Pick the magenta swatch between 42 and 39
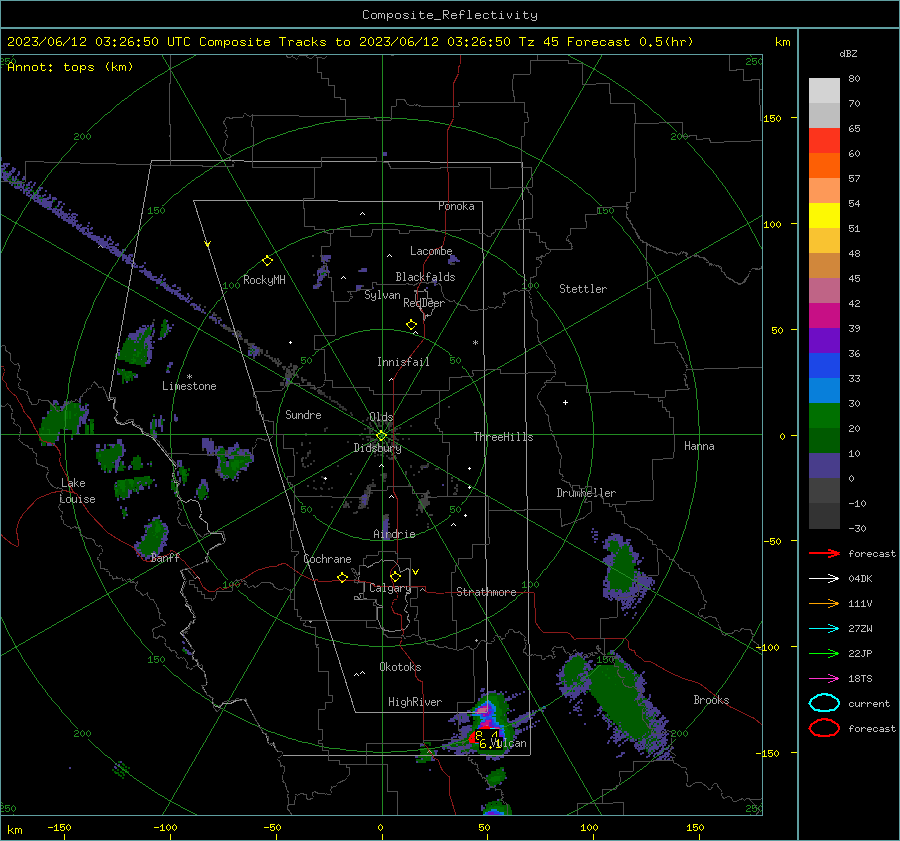This screenshot has height=841, width=900. pyautogui.click(x=824, y=315)
